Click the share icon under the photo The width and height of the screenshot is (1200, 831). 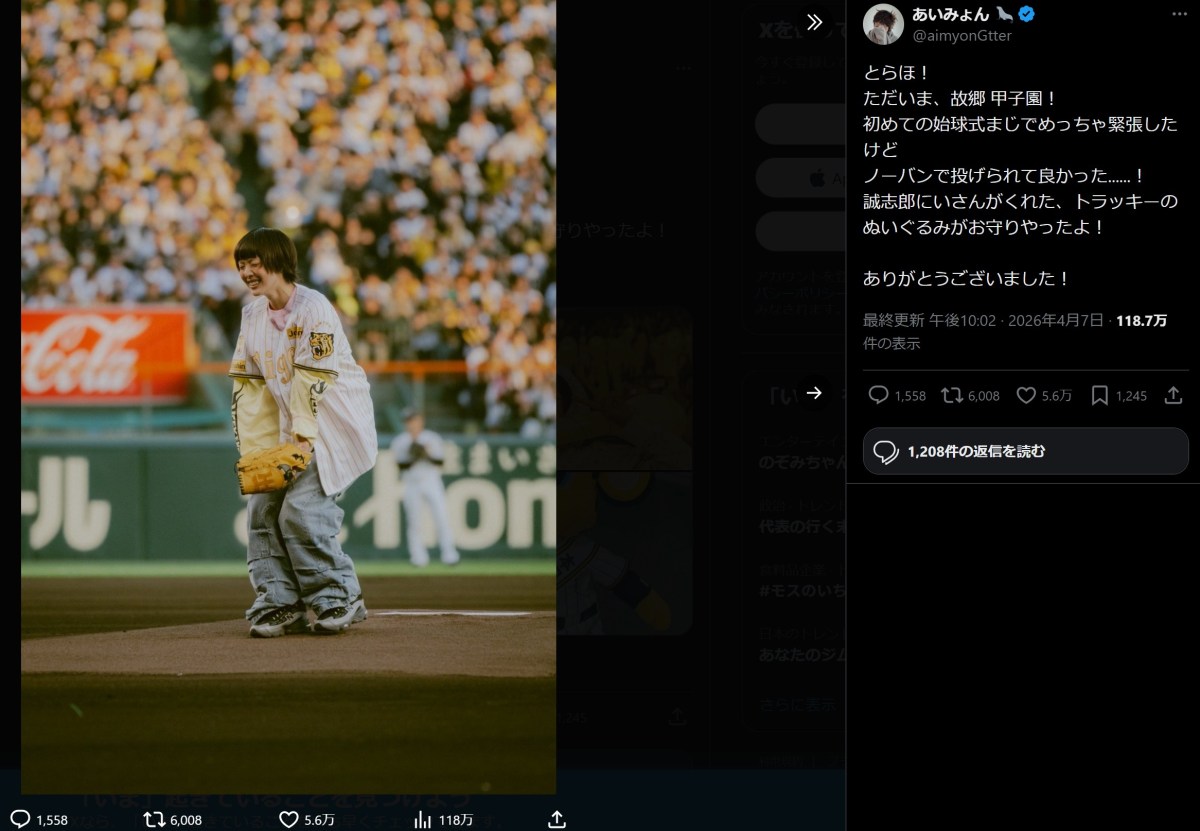coord(558,819)
